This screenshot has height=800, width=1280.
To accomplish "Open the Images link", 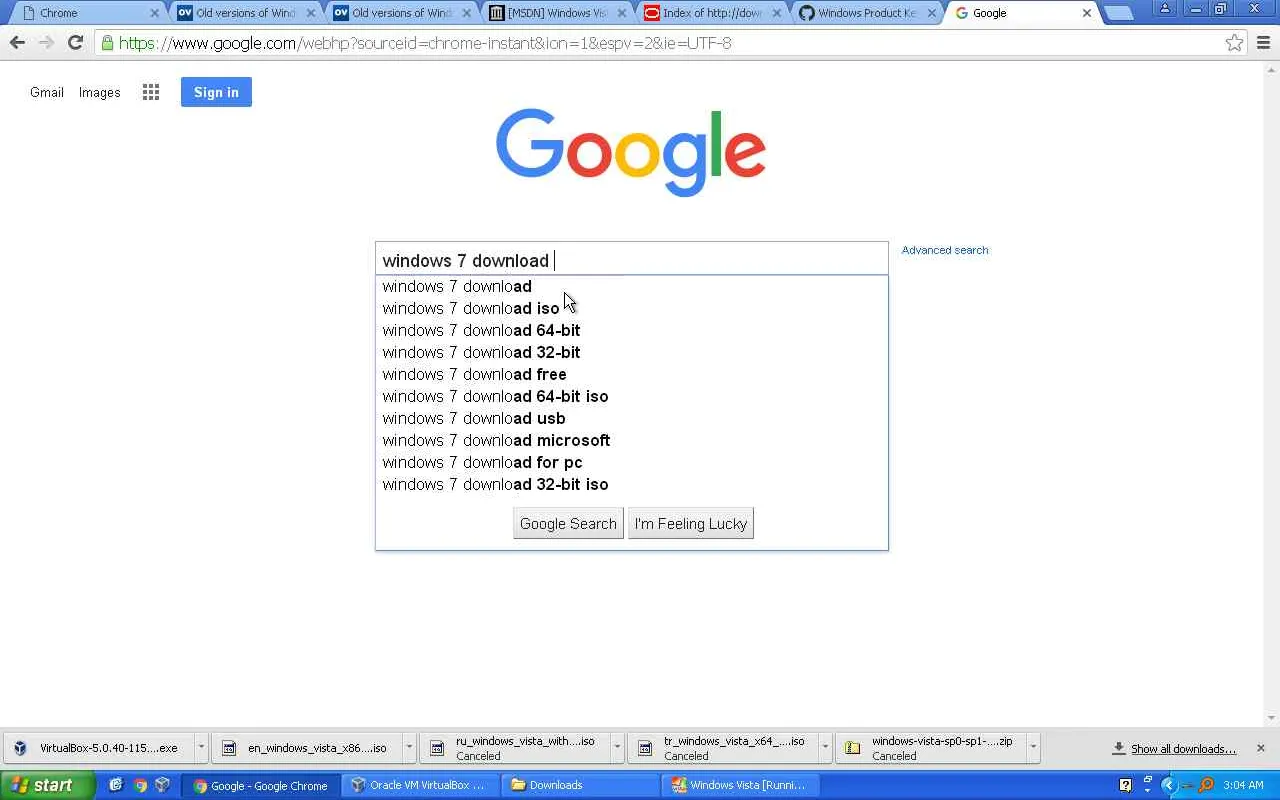I will tap(100, 92).
